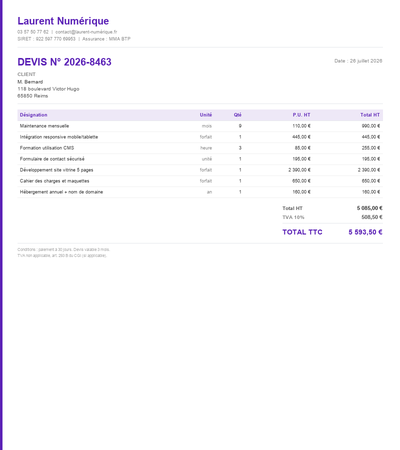Click row total for Hébergement annuel row
Screen dimensions: 400x450
[371, 192]
